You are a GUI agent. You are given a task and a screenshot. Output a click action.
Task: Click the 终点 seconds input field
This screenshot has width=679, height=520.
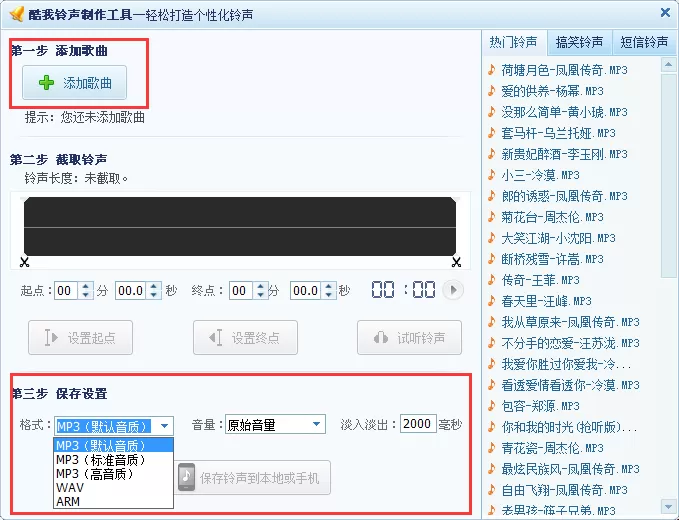tap(306, 291)
